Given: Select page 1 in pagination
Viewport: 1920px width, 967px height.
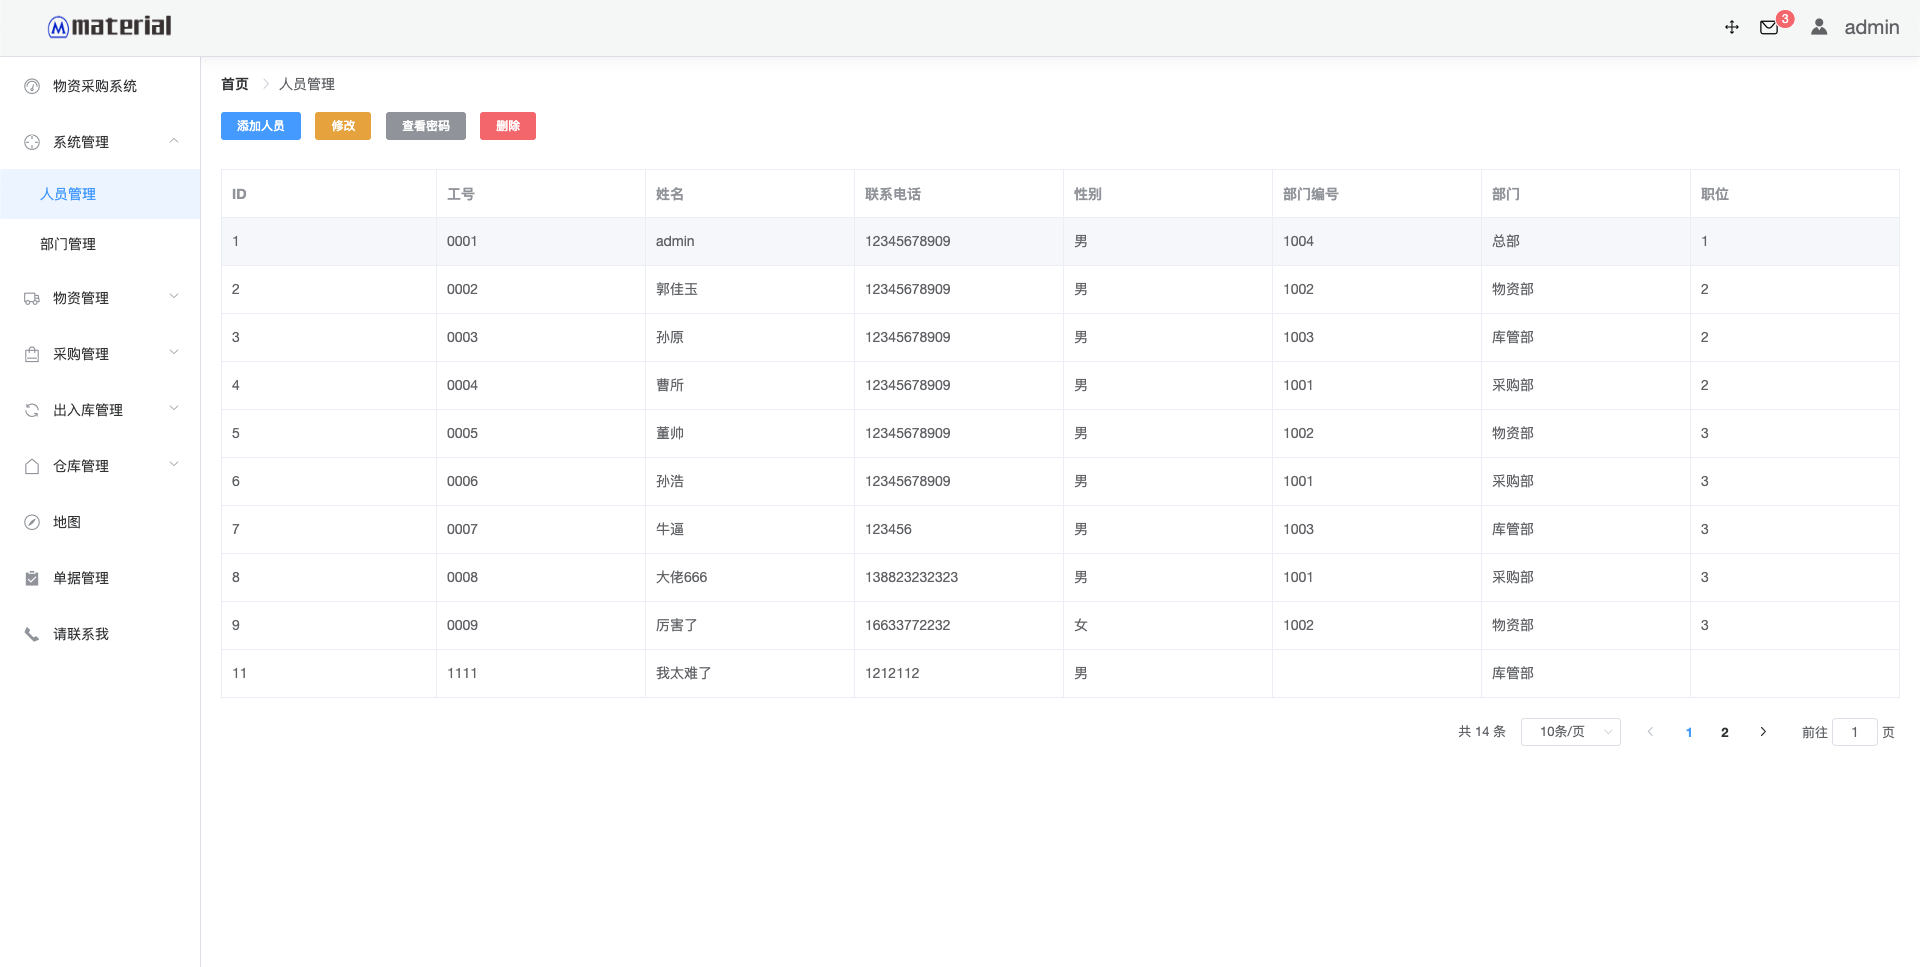Looking at the screenshot, I should tap(1689, 732).
